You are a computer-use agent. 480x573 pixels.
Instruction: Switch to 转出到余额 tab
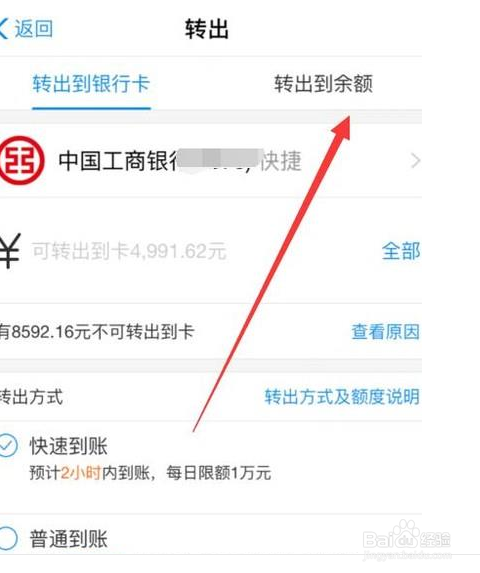tap(324, 84)
